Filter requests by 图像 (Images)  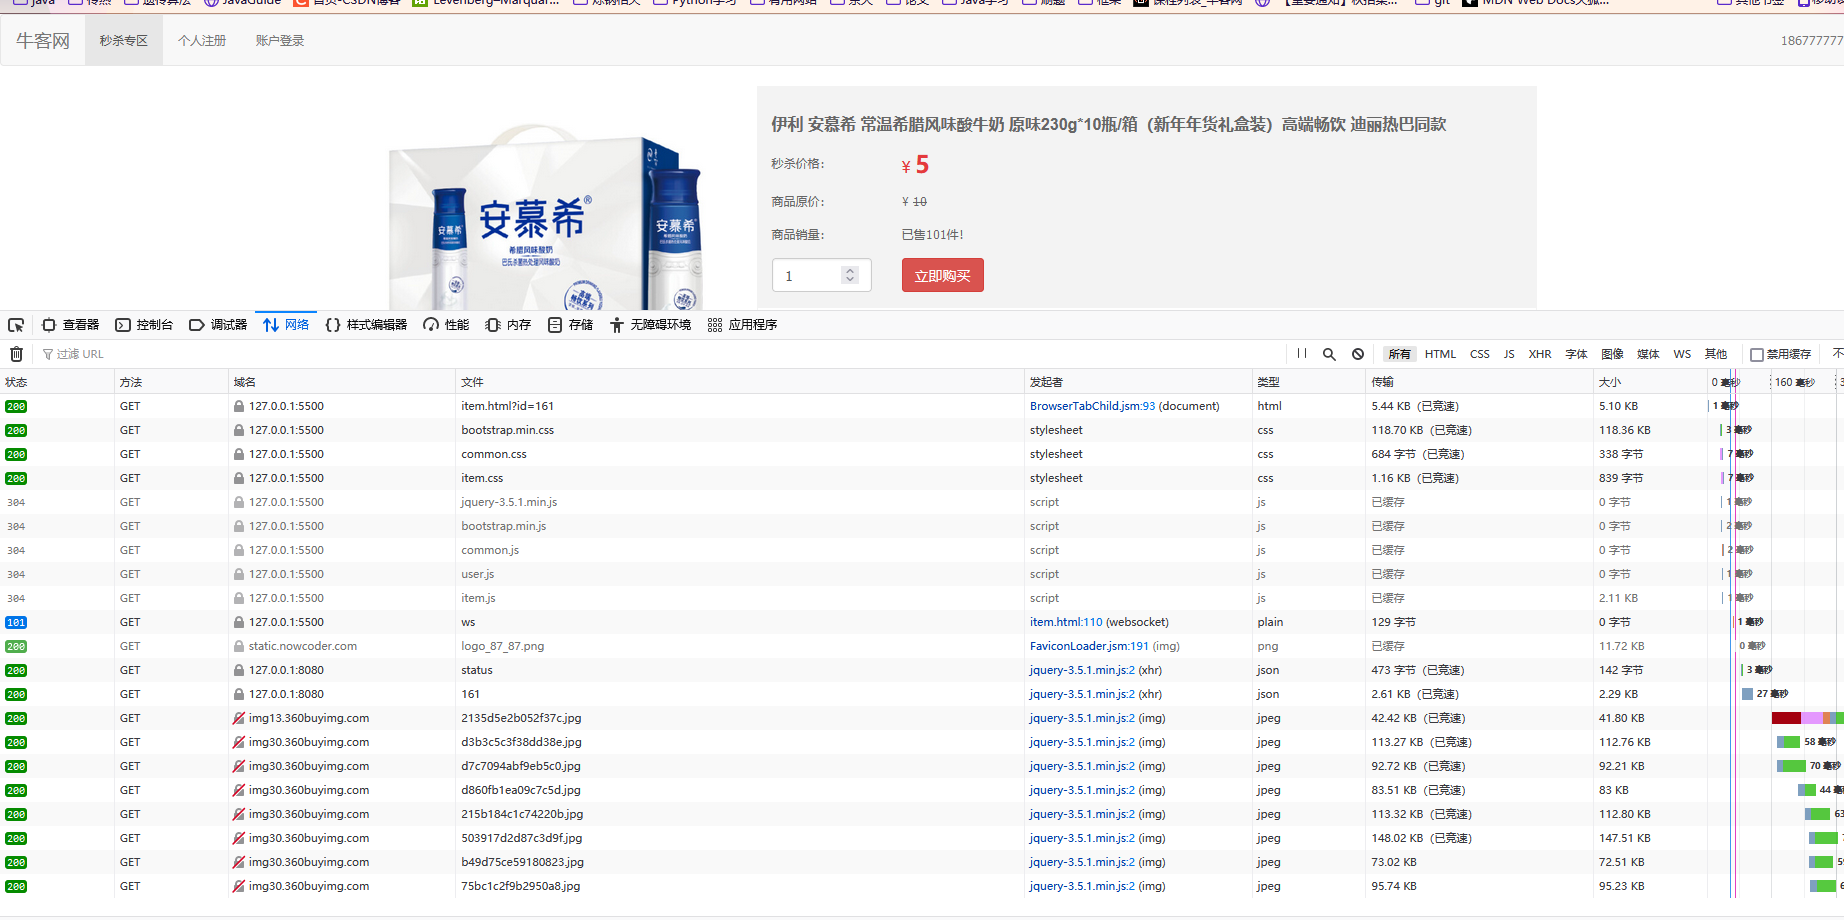(x=1613, y=354)
